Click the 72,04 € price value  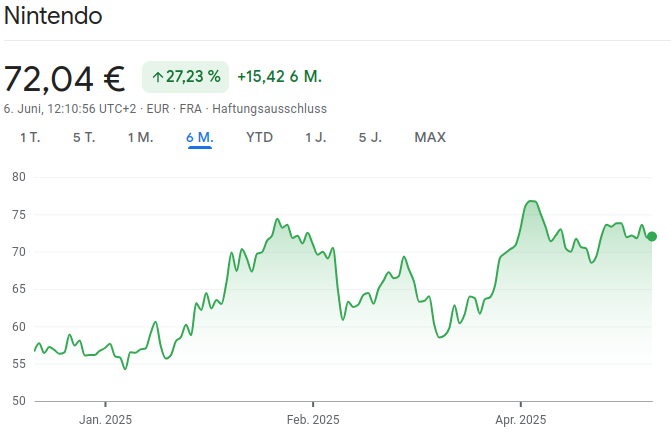65,79
